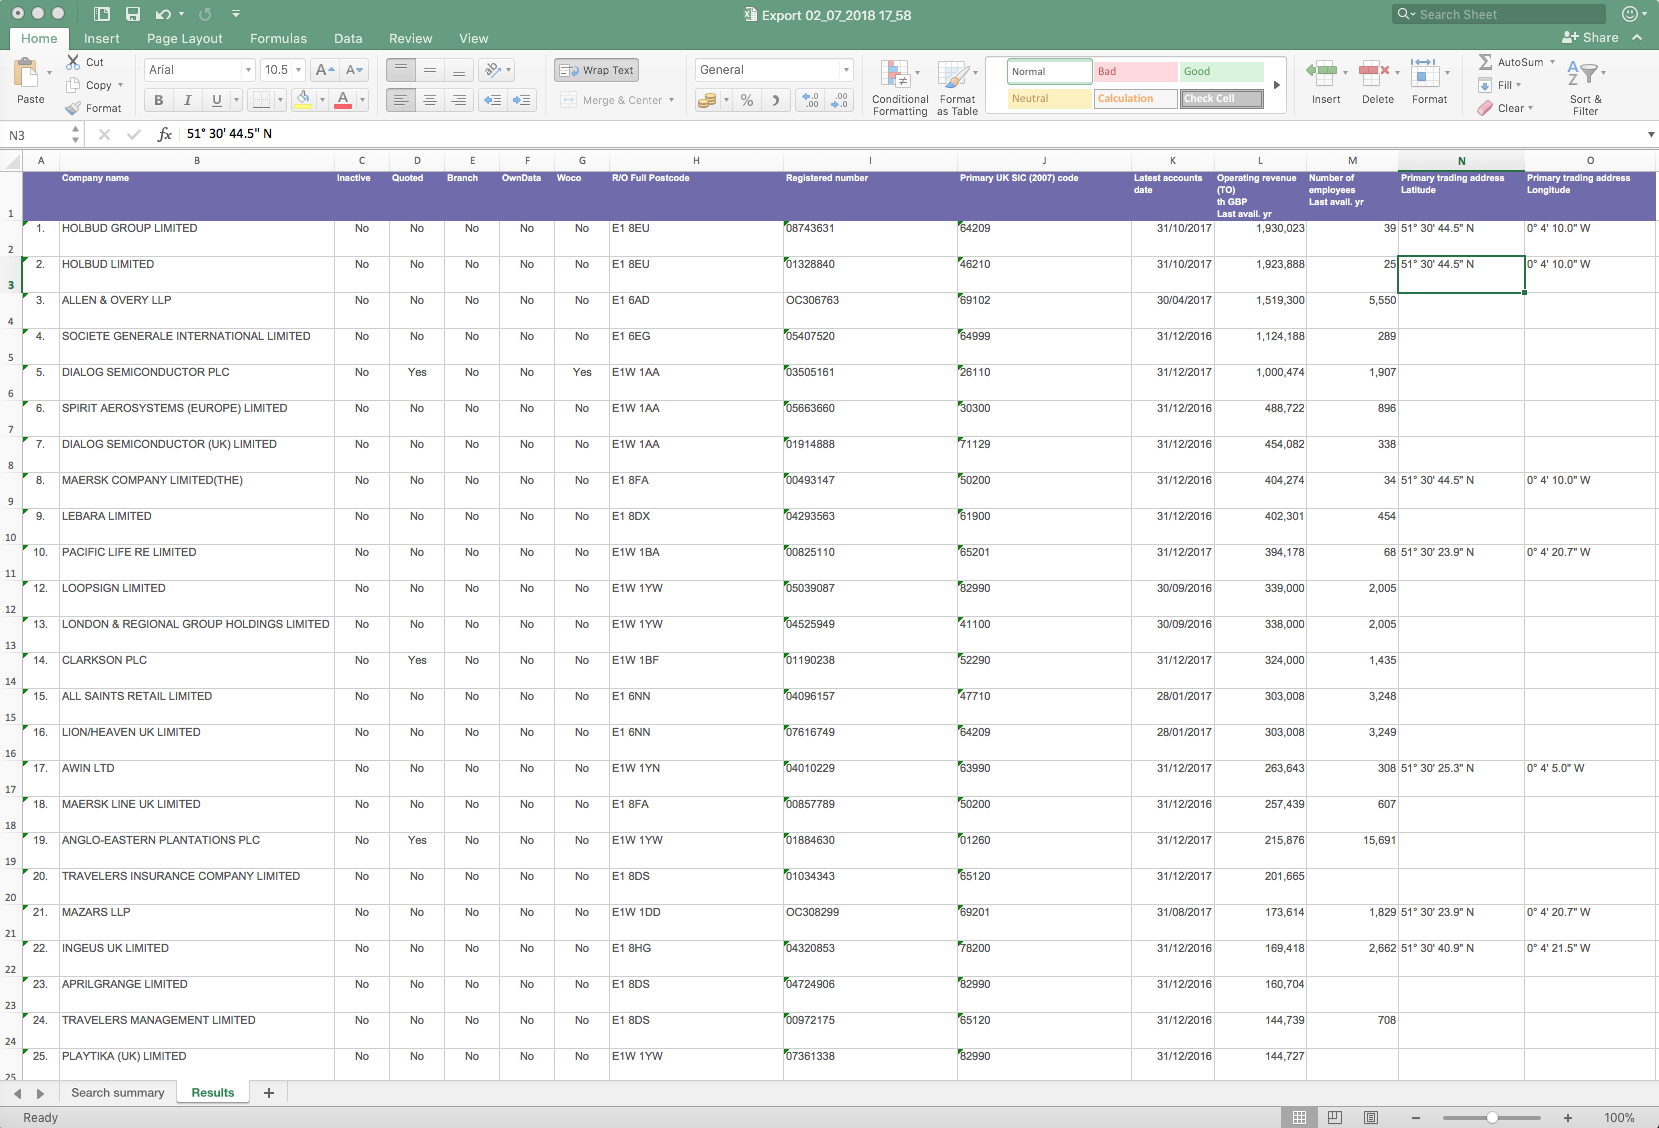Expand the Clear dropdown

click(x=1530, y=108)
